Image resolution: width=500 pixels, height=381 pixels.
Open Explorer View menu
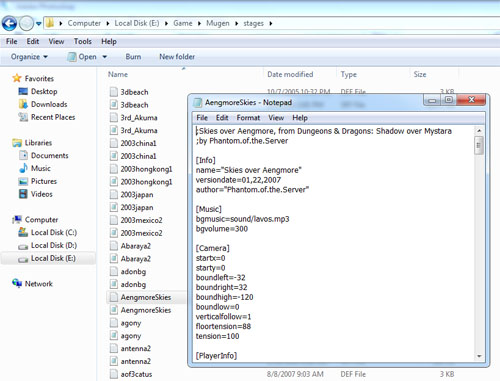[x=56, y=42]
